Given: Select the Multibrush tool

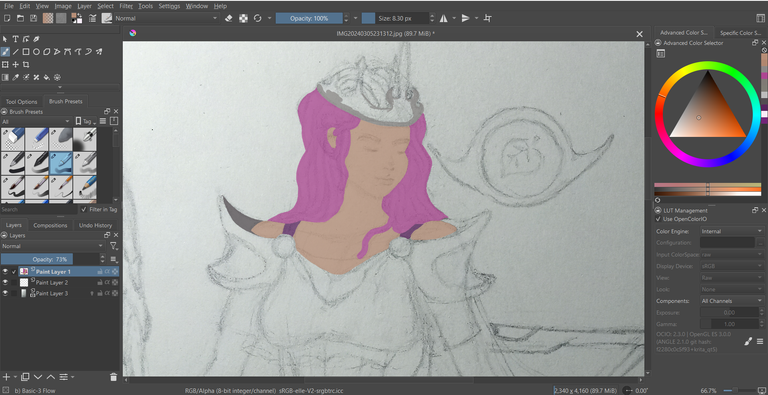Looking at the screenshot, I should coord(99,51).
